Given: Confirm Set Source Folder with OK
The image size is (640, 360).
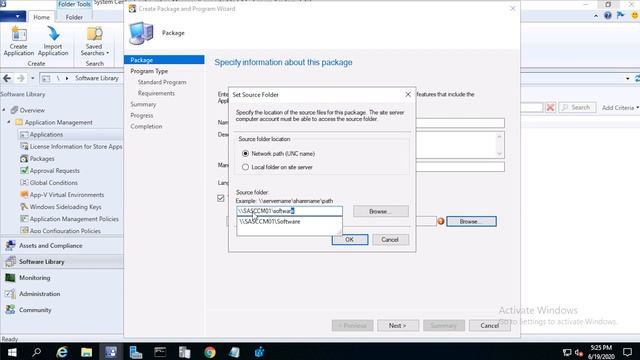Looking at the screenshot, I should click(350, 240).
